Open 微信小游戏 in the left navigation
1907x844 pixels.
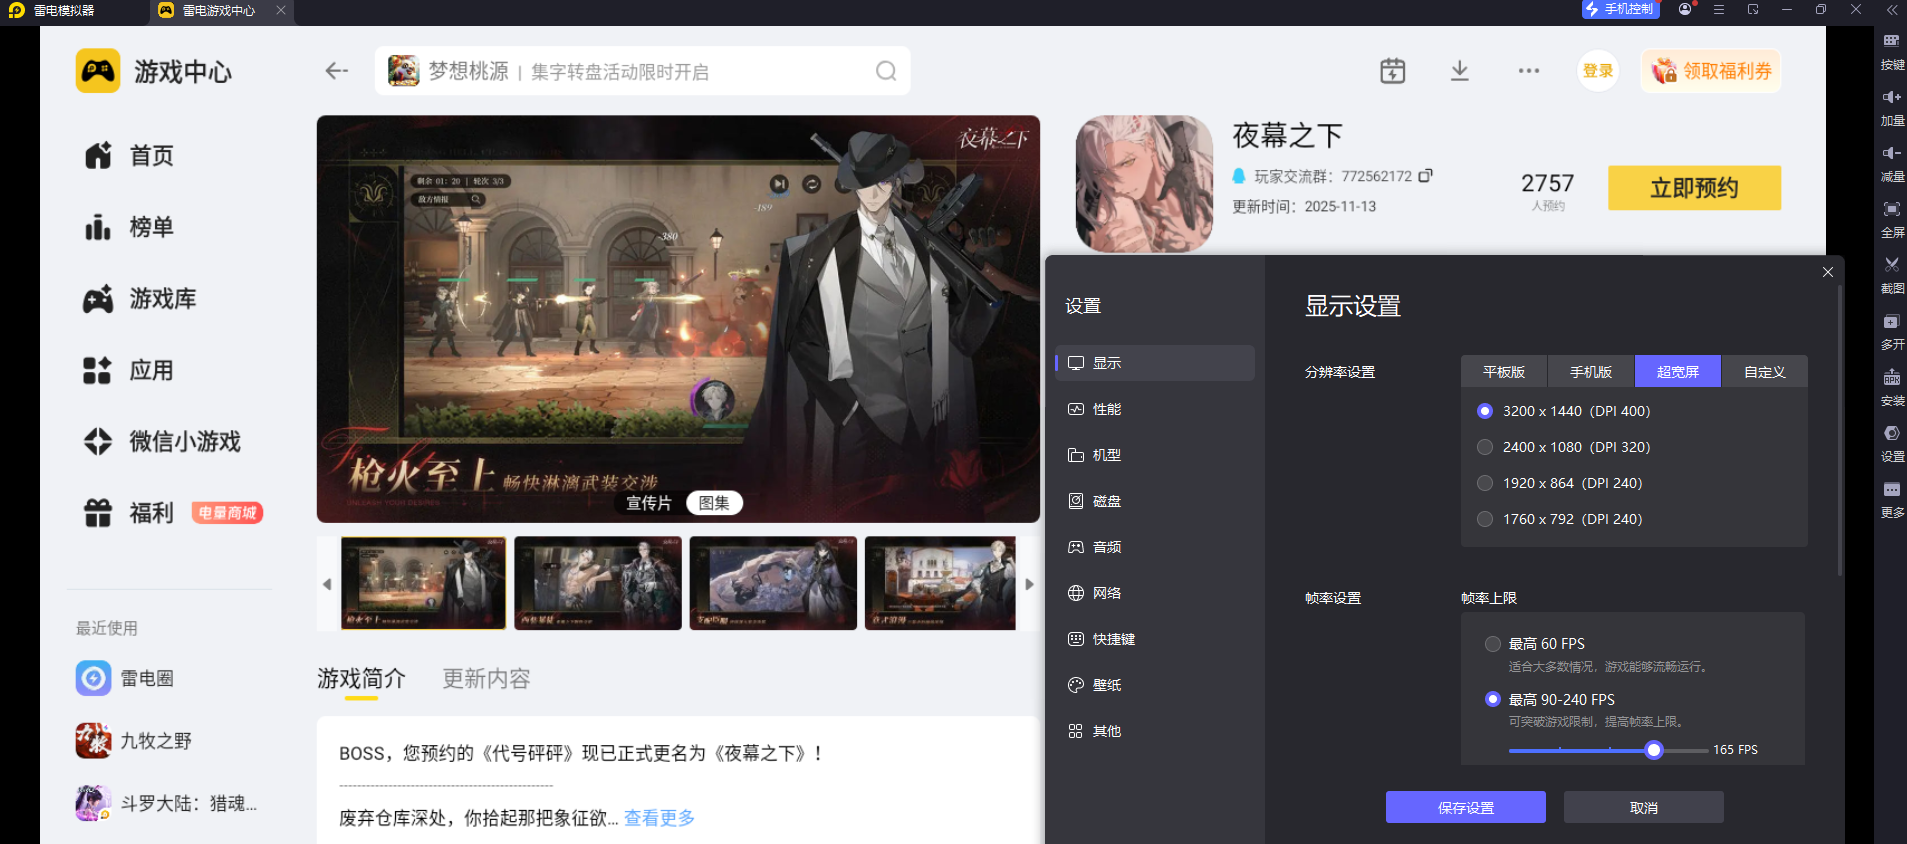coord(162,441)
